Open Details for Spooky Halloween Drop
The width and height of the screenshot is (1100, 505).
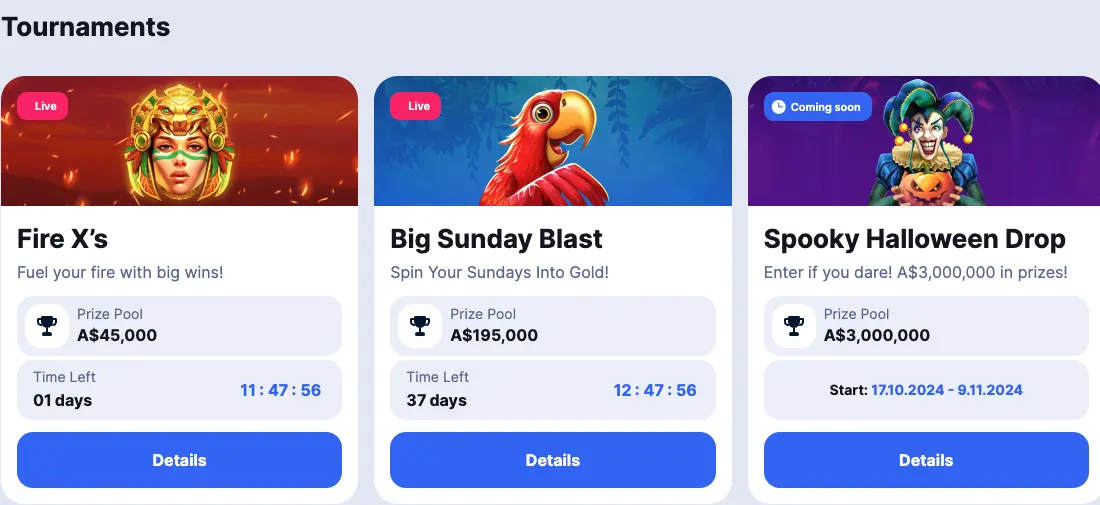coord(926,460)
